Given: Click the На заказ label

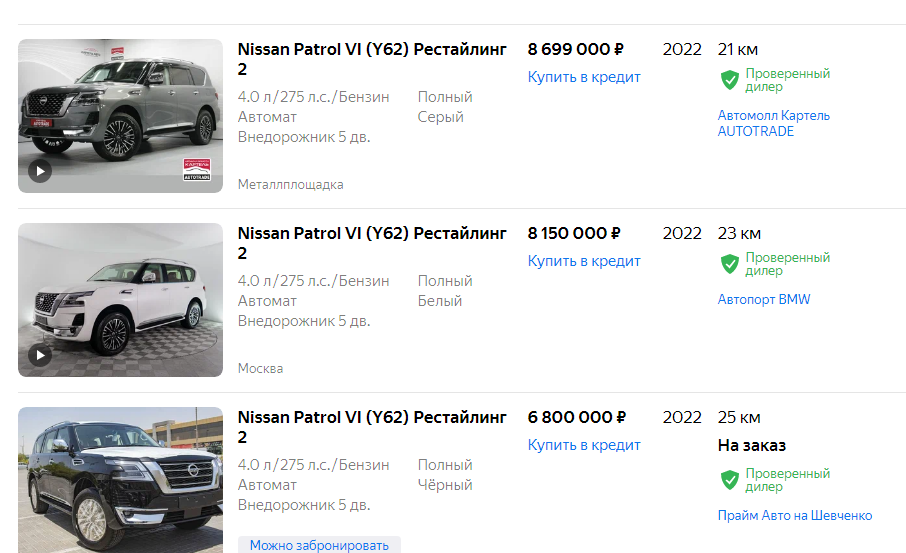Looking at the screenshot, I should pos(752,445).
